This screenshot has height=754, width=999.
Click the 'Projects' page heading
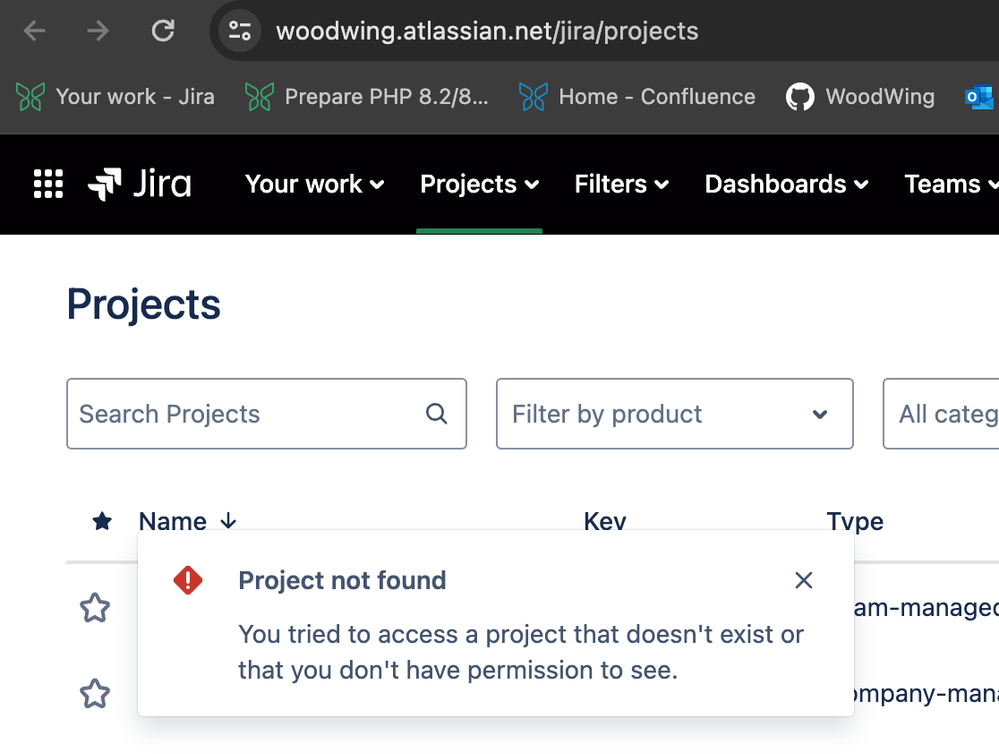(x=144, y=304)
